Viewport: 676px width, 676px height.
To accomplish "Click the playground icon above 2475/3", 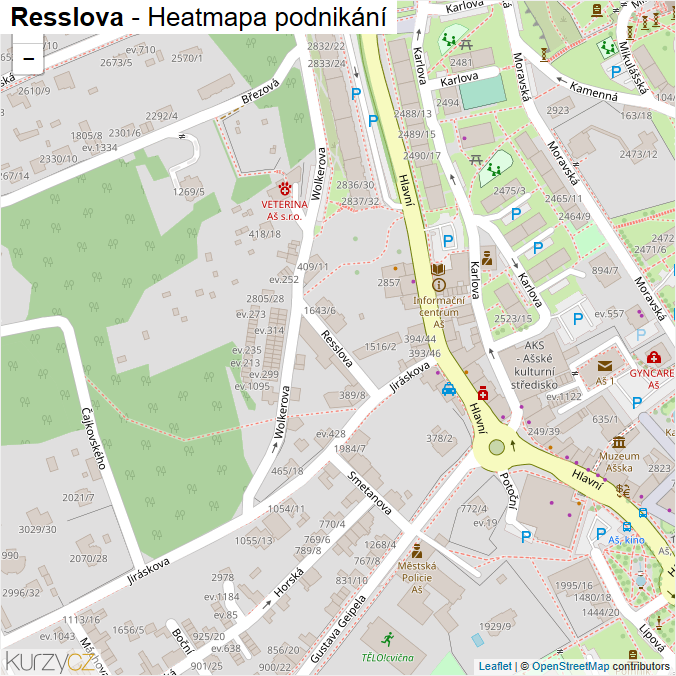I will pos(494,169).
